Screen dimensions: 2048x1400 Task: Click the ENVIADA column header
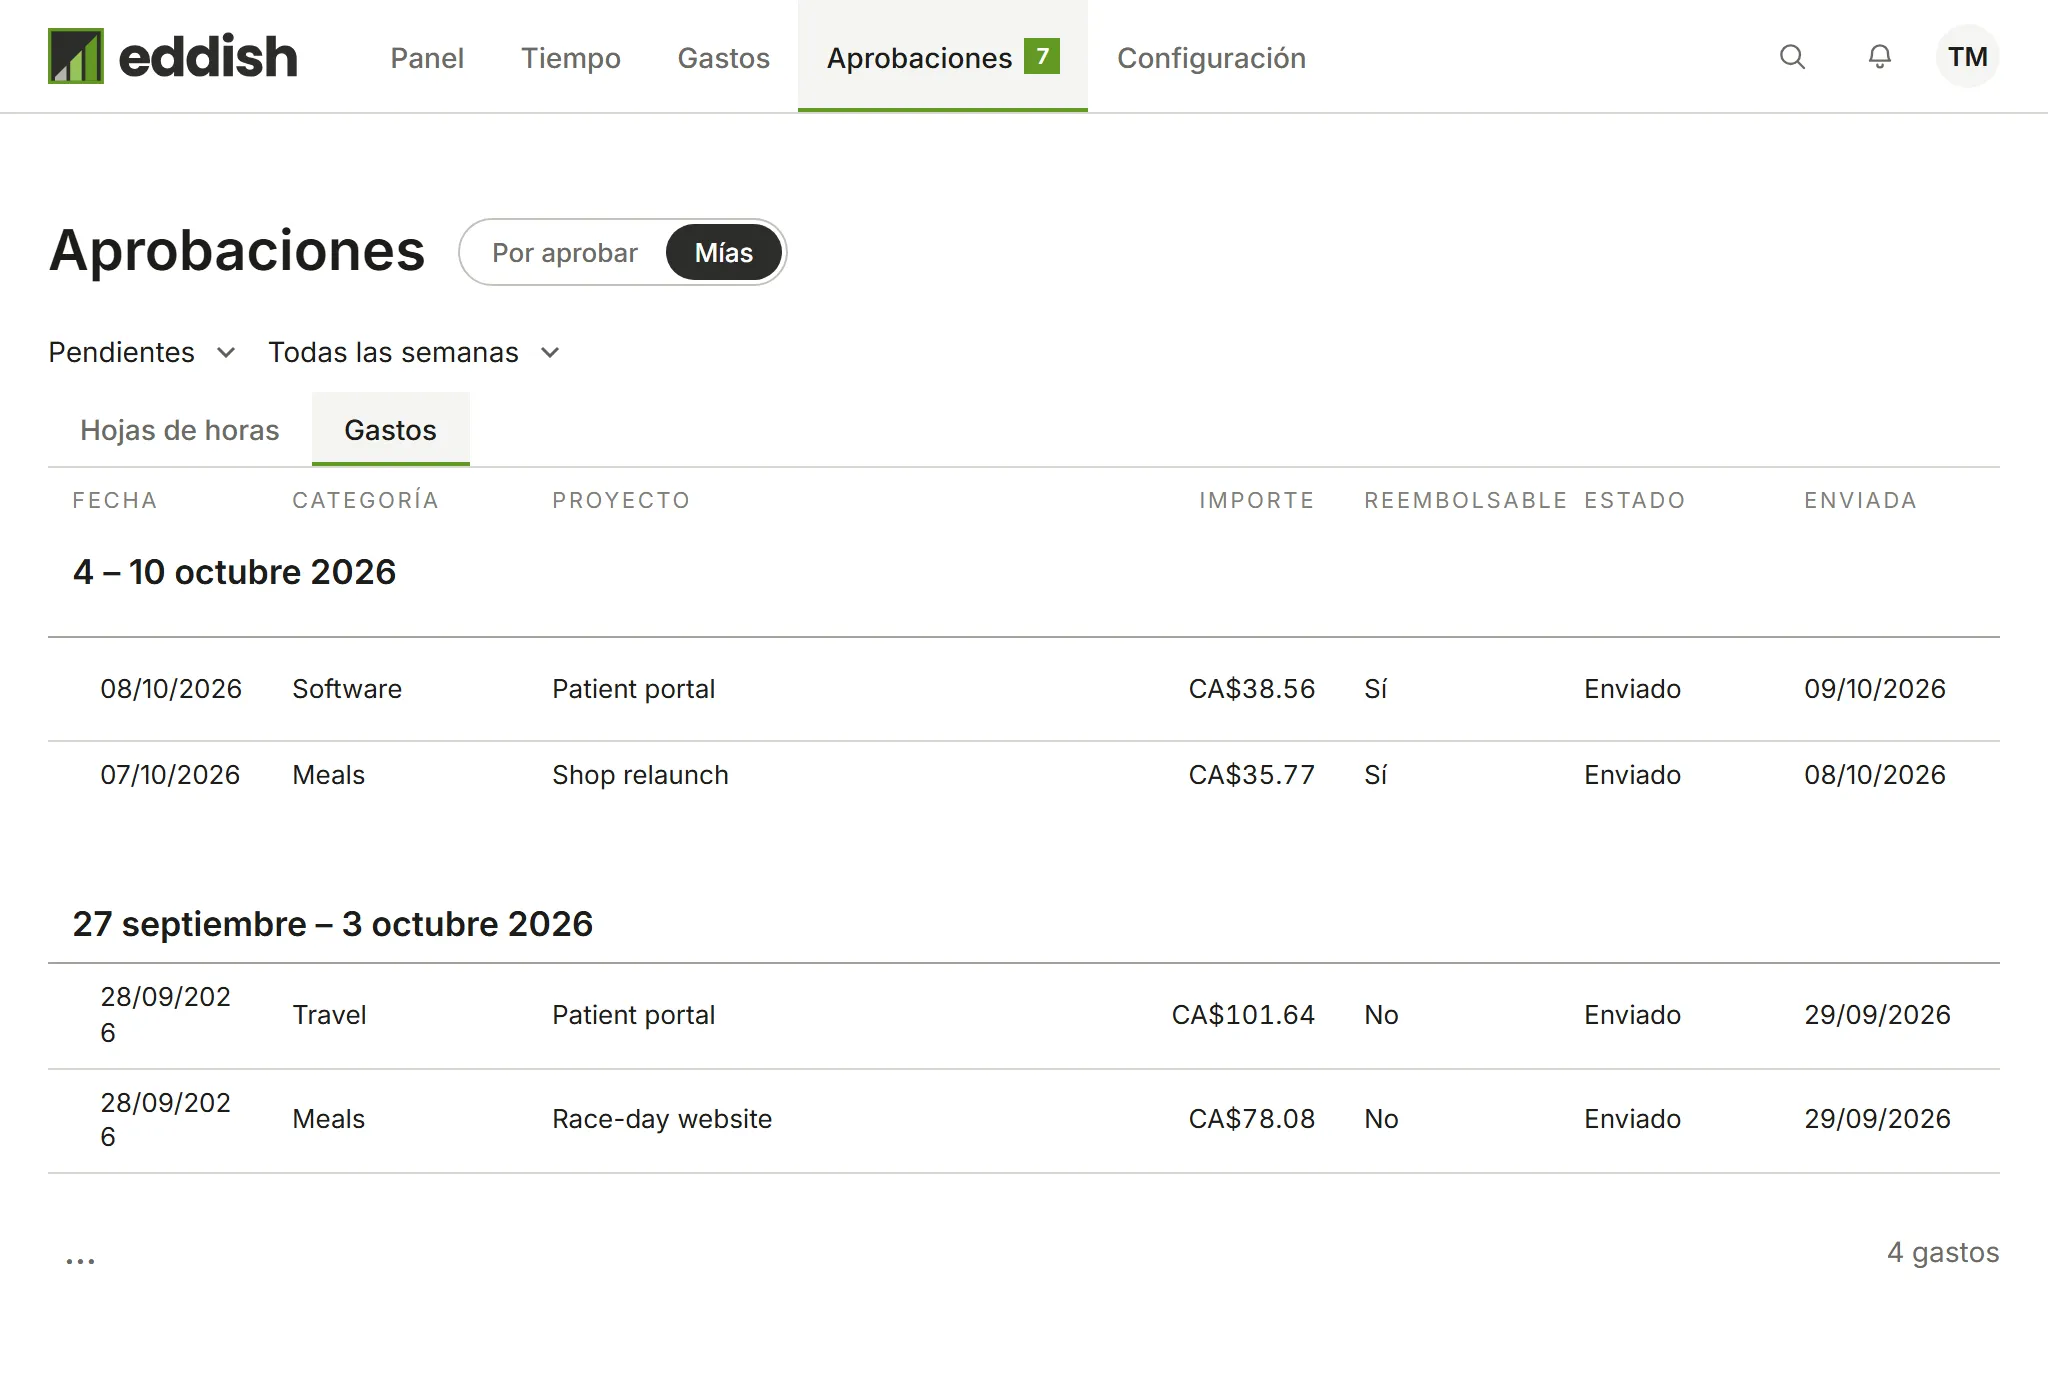pyautogui.click(x=1860, y=500)
